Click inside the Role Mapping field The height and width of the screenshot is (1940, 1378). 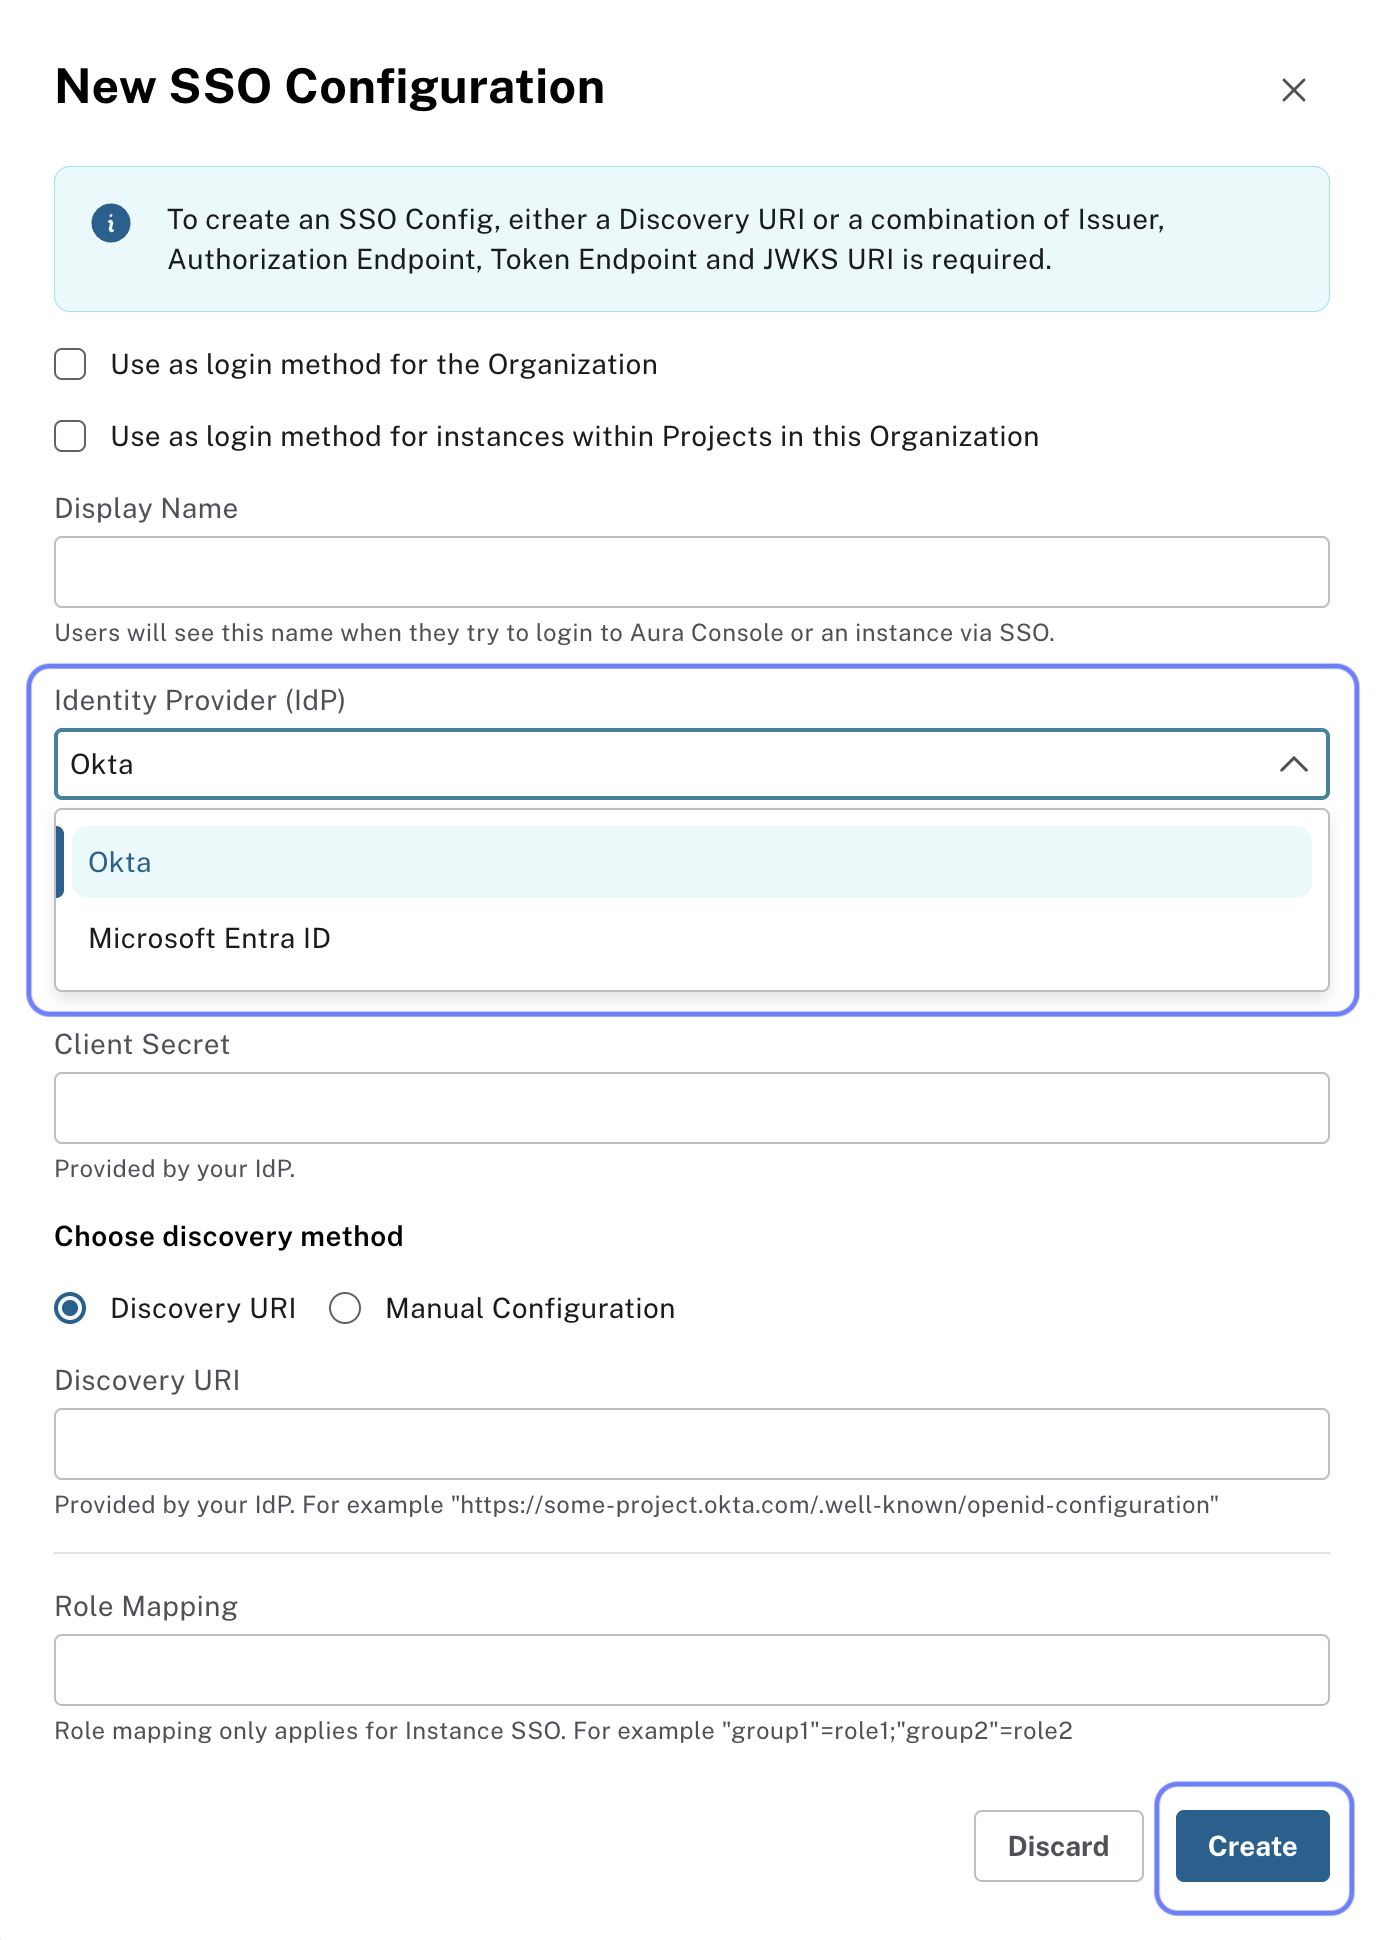click(x=691, y=1669)
